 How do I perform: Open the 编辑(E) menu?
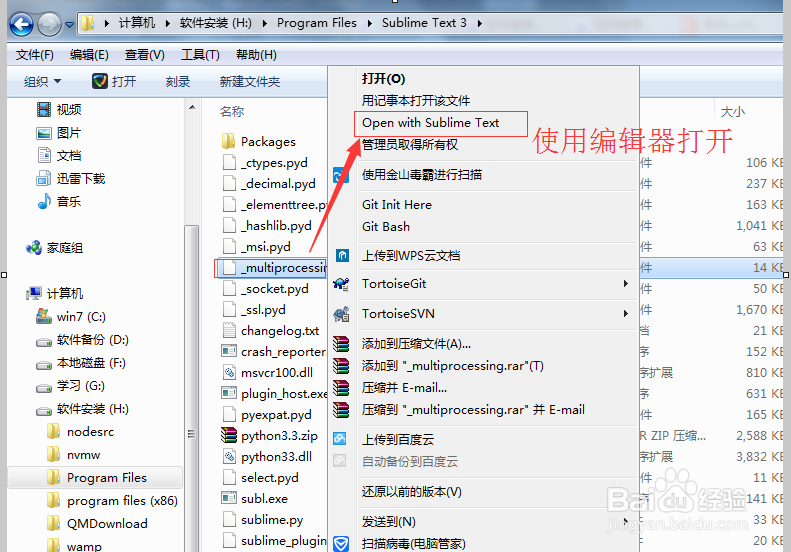(x=89, y=54)
